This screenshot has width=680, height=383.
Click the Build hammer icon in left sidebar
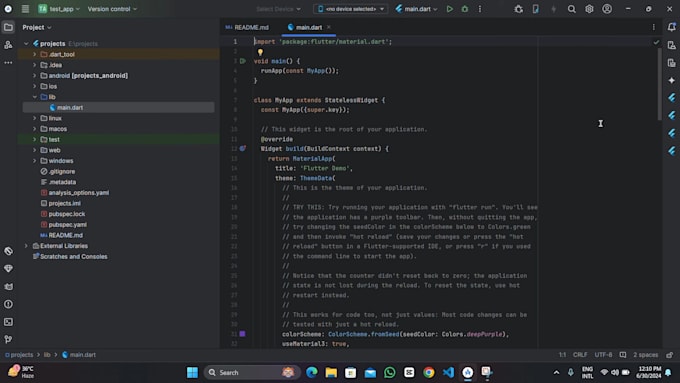coord(8,251)
